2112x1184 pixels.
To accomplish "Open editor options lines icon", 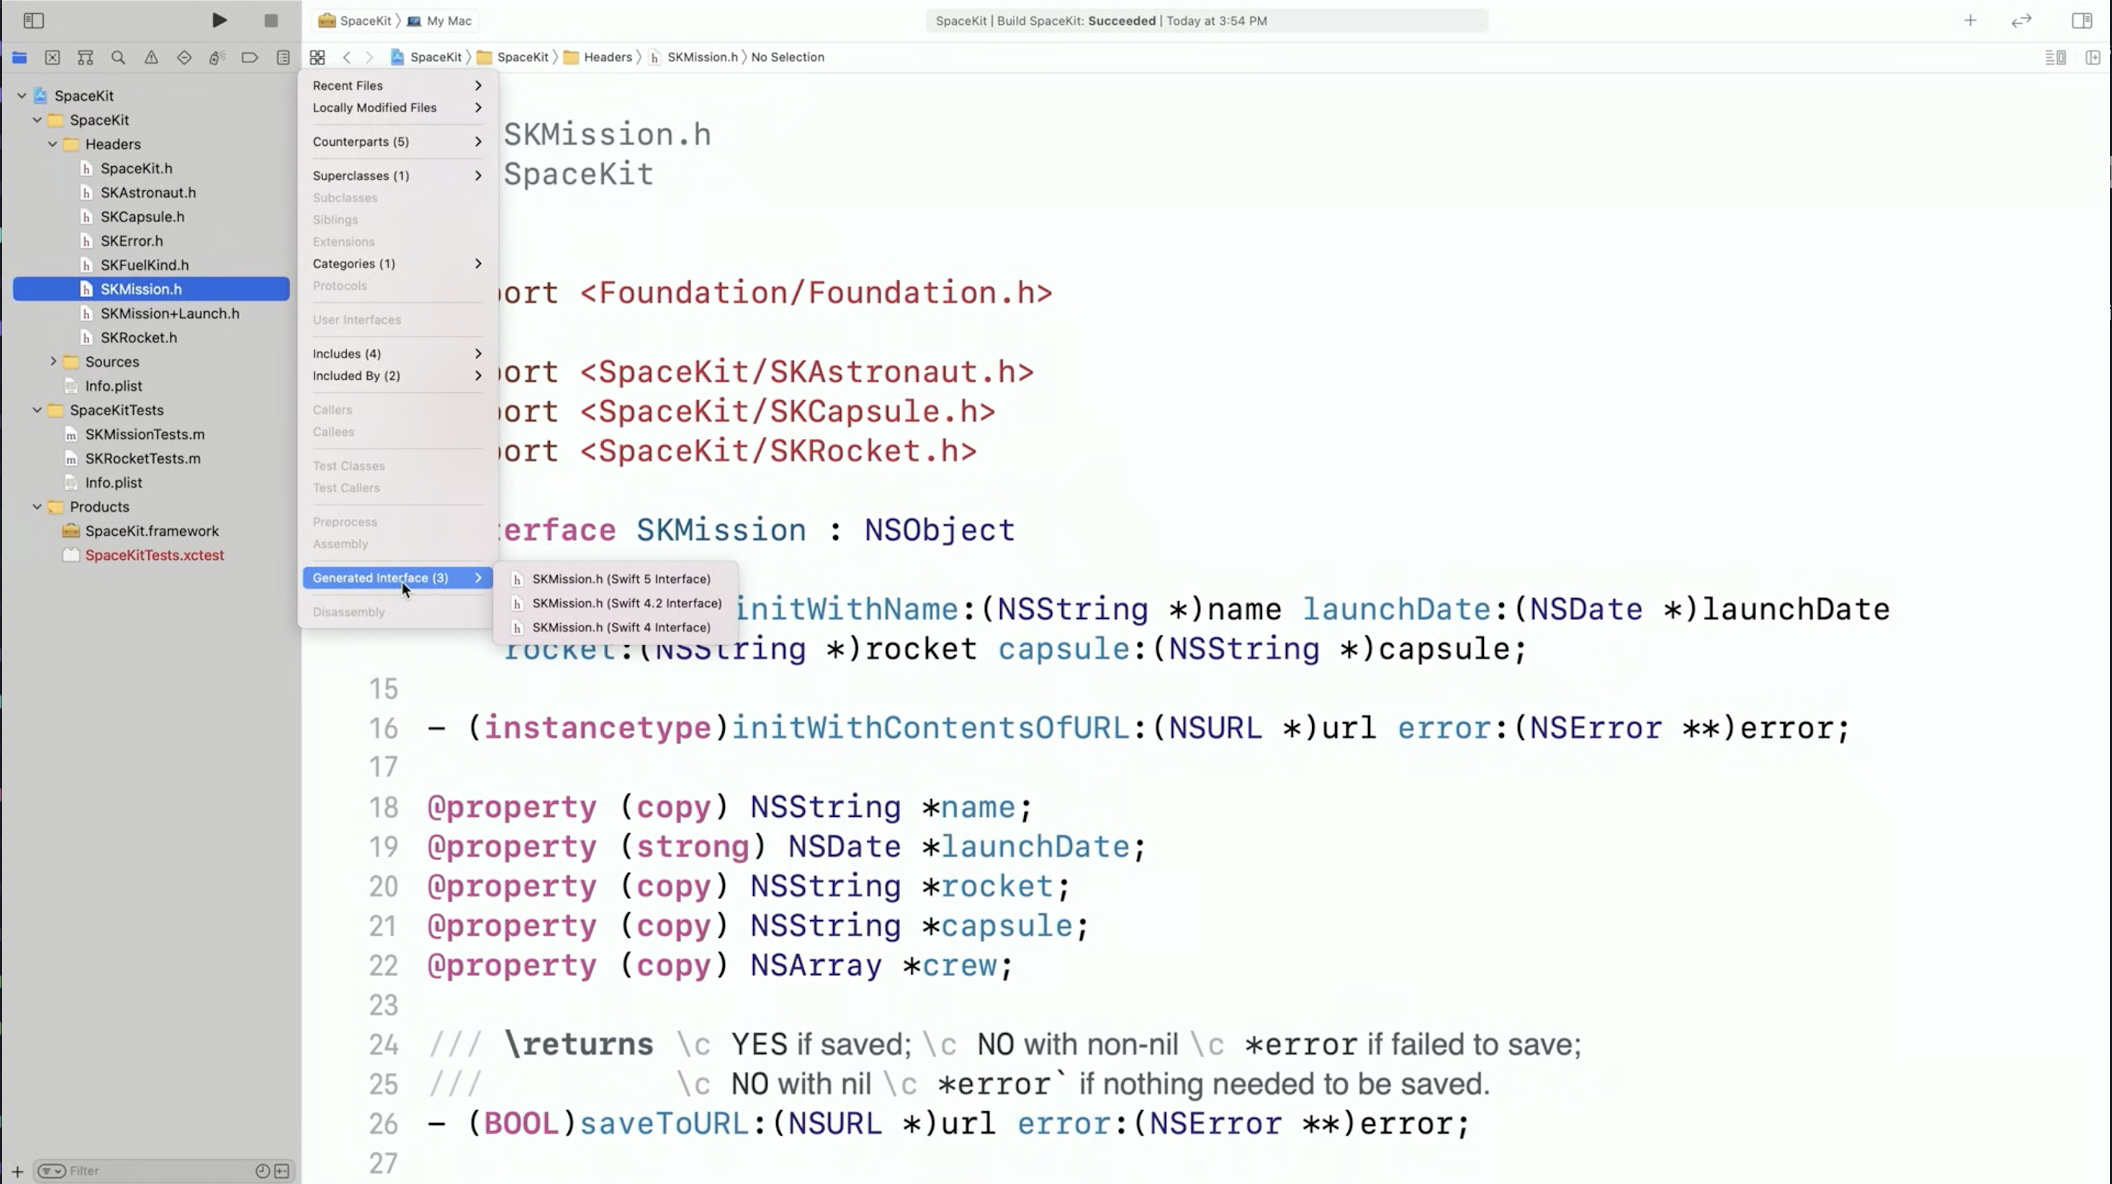I will tap(2056, 57).
